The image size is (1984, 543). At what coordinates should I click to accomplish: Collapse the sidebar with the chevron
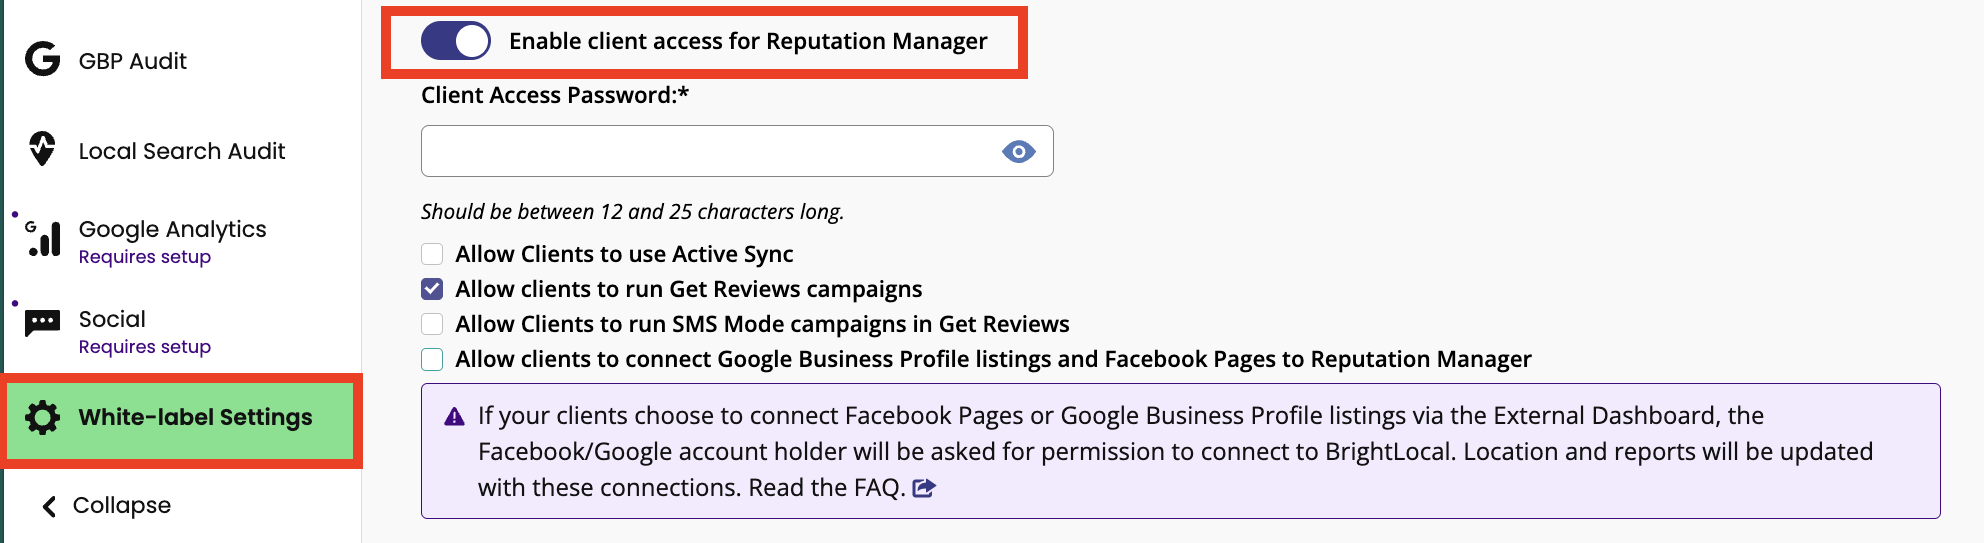pos(49,506)
